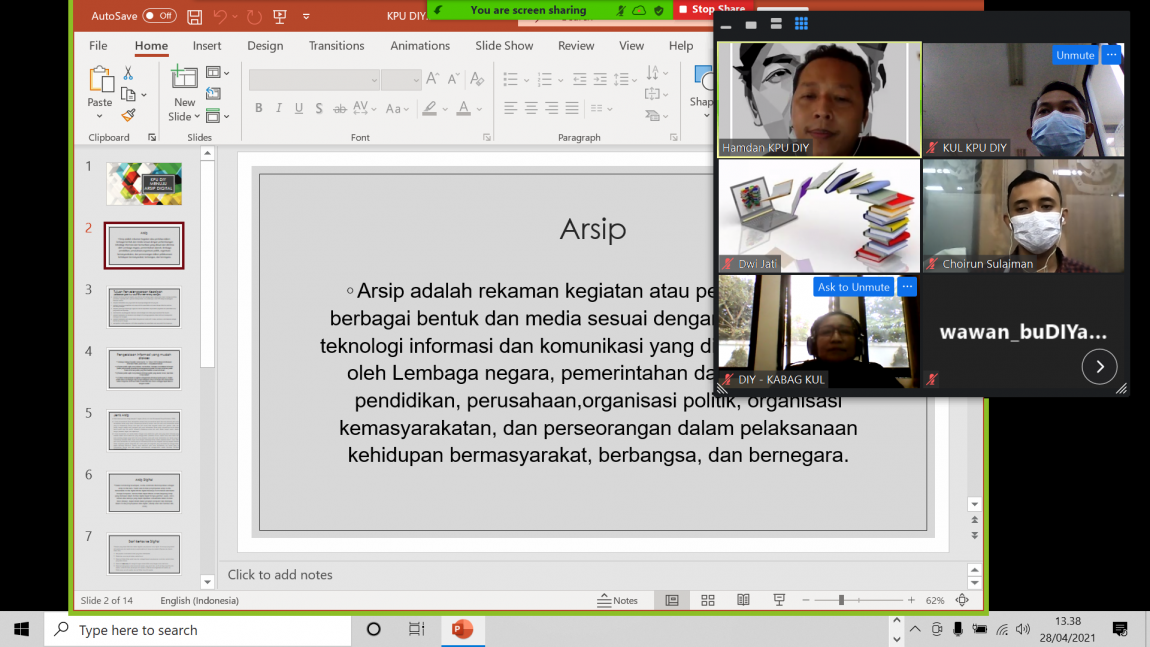Open font color dropdown arrow
Image resolution: width=1150 pixels, height=647 pixels.
481,109
